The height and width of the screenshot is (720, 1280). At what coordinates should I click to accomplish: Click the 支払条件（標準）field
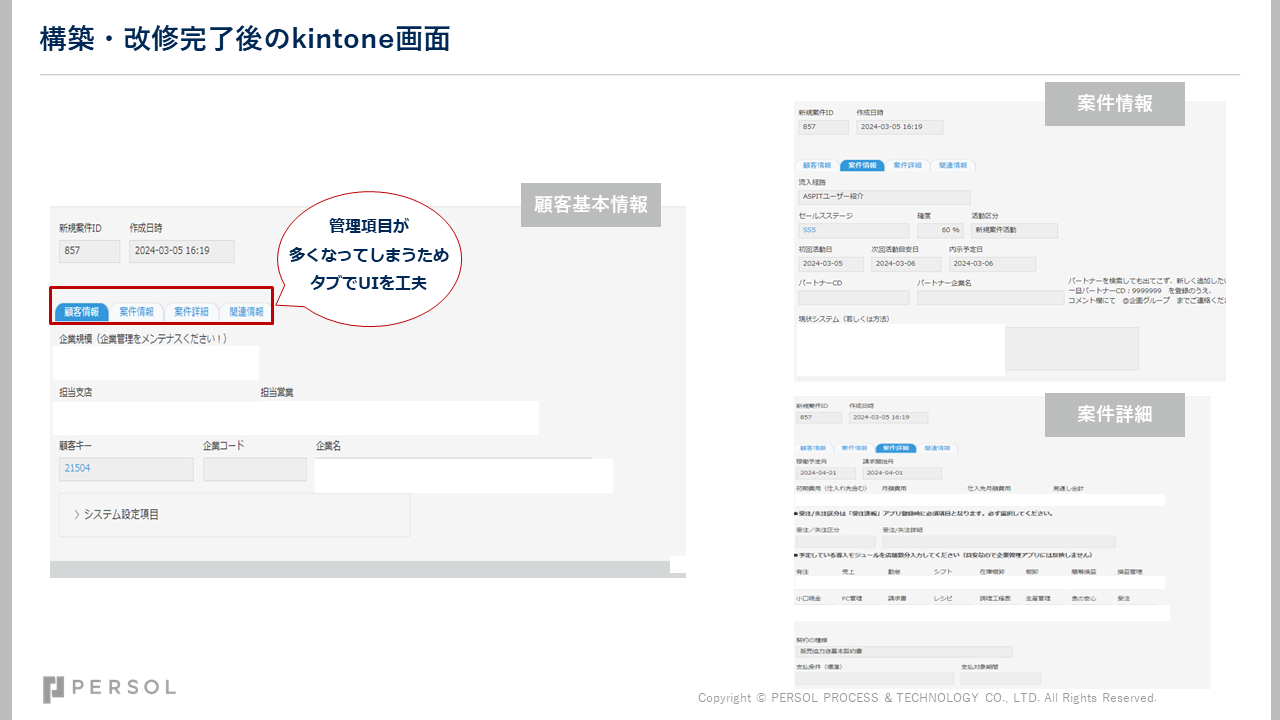[875, 678]
